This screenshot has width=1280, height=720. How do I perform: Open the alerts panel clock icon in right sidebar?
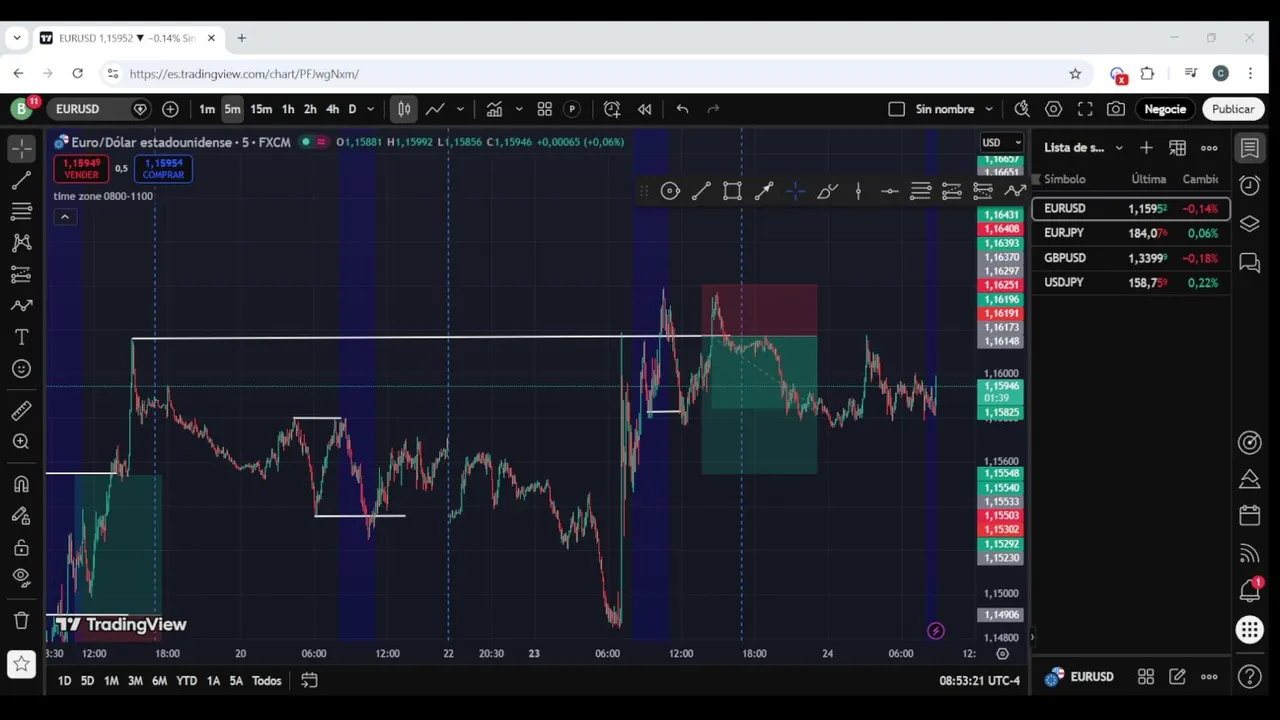pyautogui.click(x=1249, y=185)
